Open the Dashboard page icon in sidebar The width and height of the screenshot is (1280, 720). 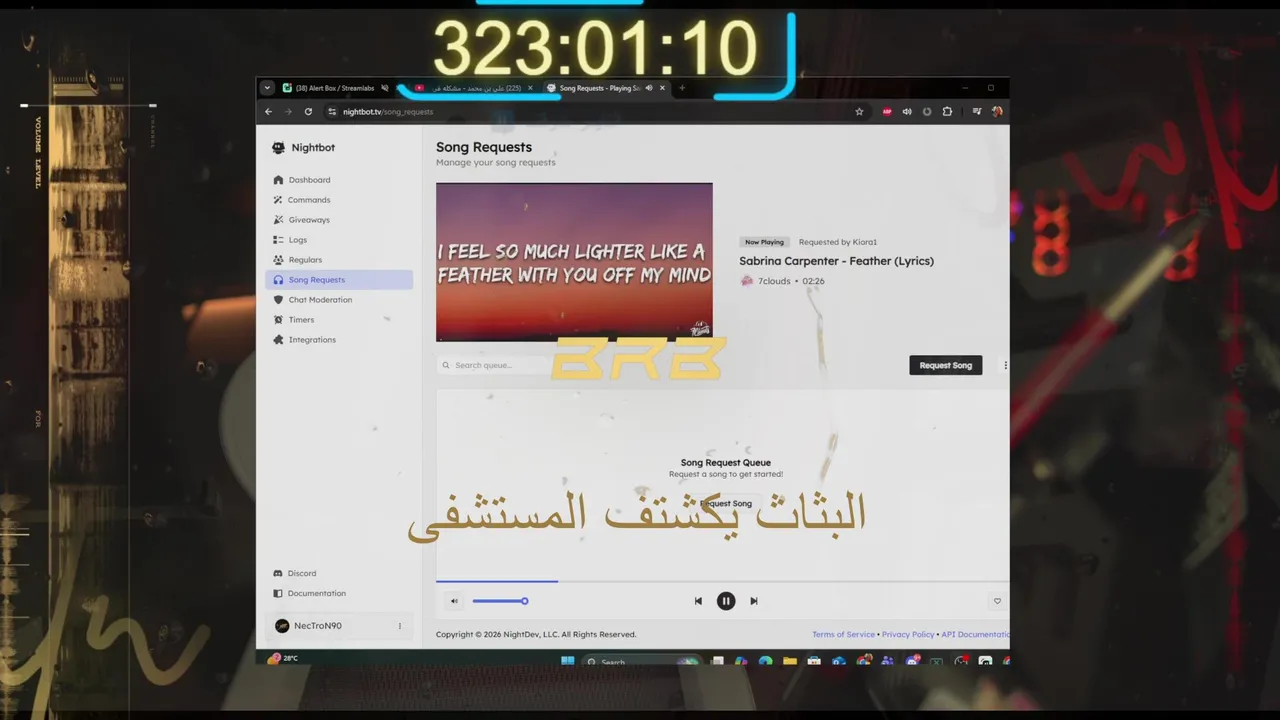278,180
